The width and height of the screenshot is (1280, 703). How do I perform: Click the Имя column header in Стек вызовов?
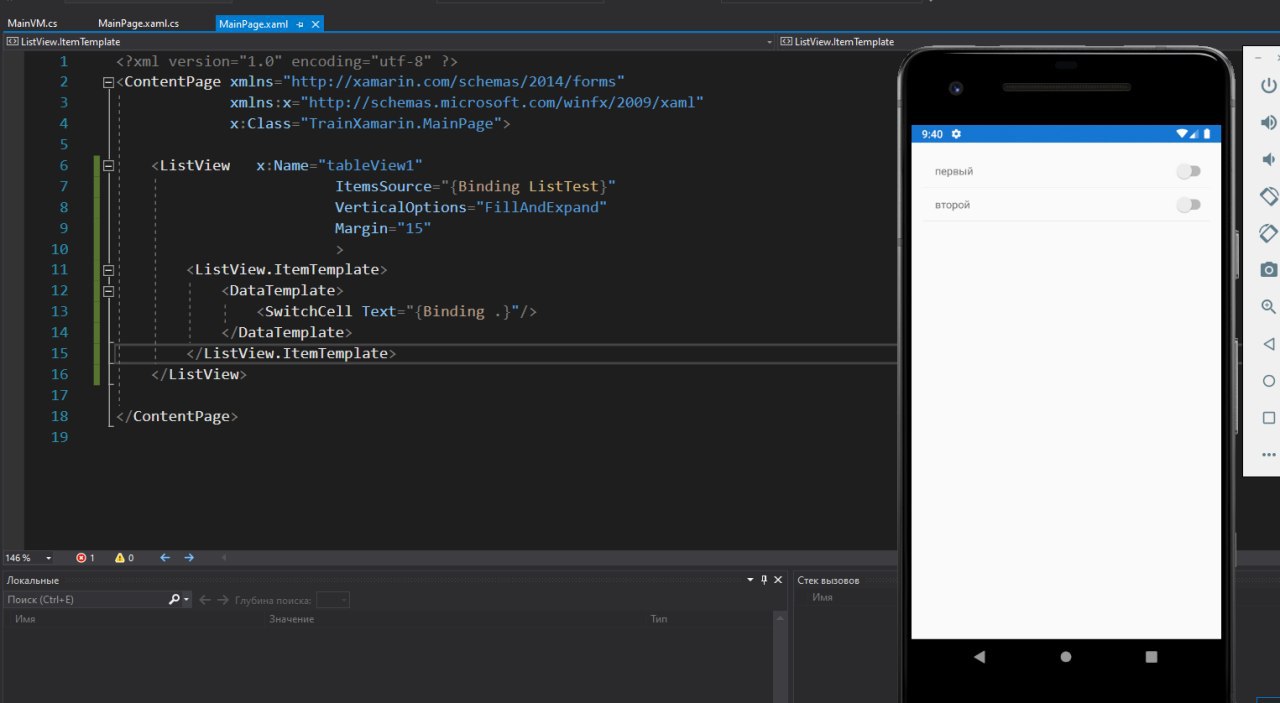pos(822,597)
